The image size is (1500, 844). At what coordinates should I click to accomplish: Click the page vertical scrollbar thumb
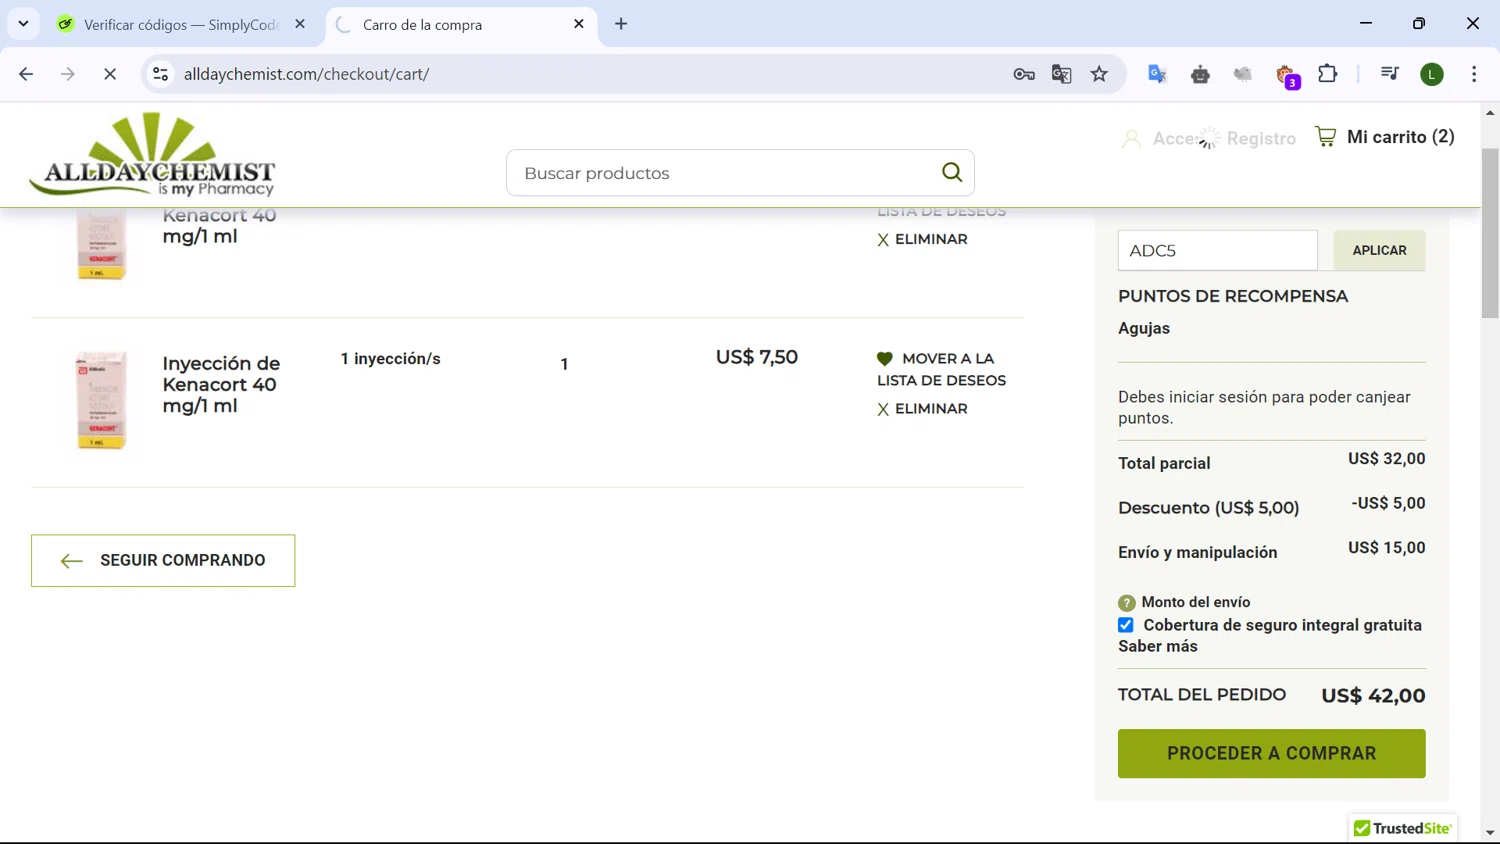[x=1490, y=233]
